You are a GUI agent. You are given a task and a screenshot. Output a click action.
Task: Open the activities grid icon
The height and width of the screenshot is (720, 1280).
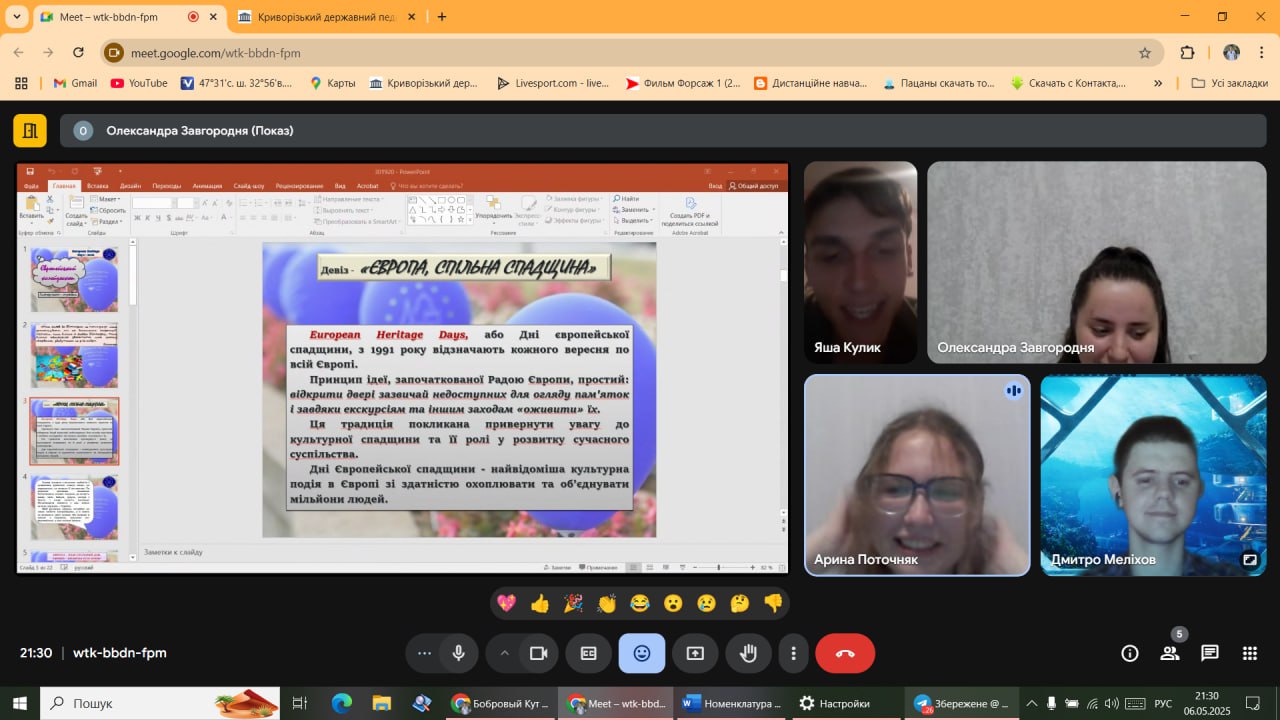1249,653
